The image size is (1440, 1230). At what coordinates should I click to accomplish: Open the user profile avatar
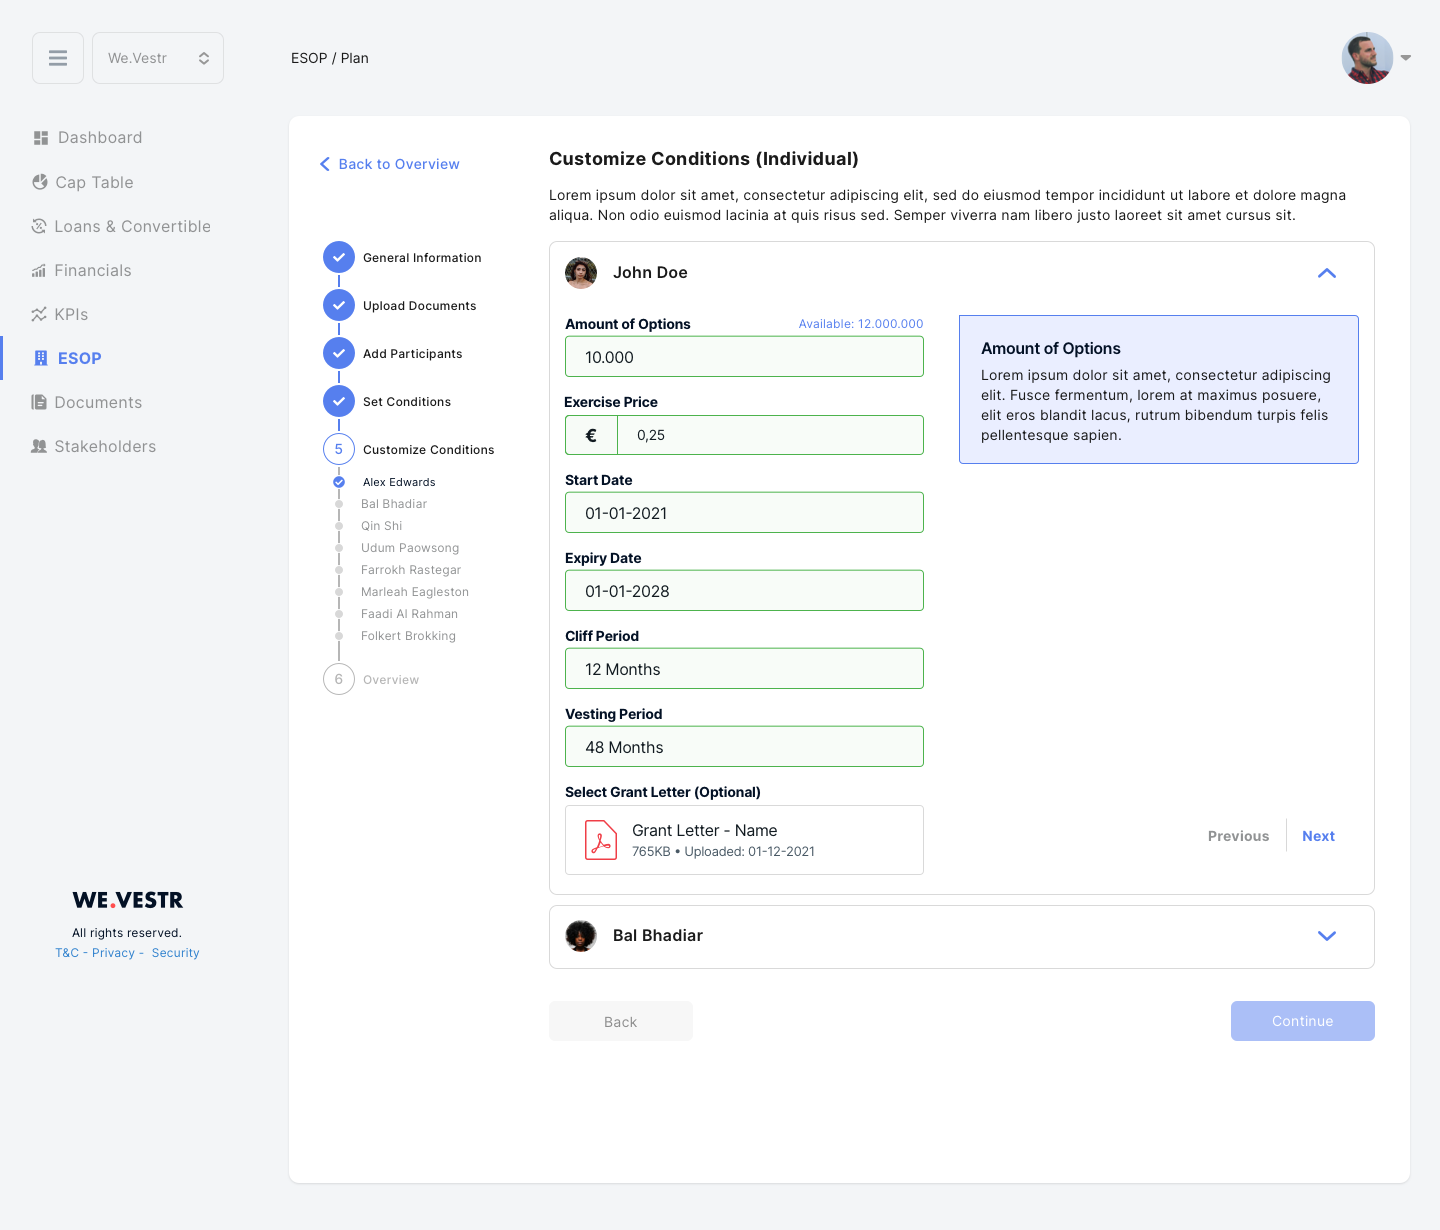point(1367,58)
